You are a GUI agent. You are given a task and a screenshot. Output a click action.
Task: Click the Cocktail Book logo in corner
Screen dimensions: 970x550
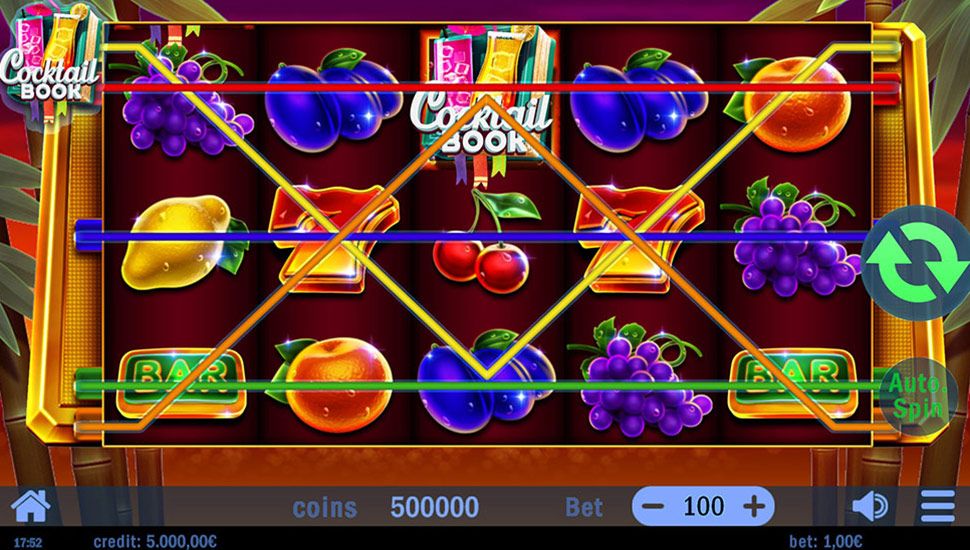[51, 58]
